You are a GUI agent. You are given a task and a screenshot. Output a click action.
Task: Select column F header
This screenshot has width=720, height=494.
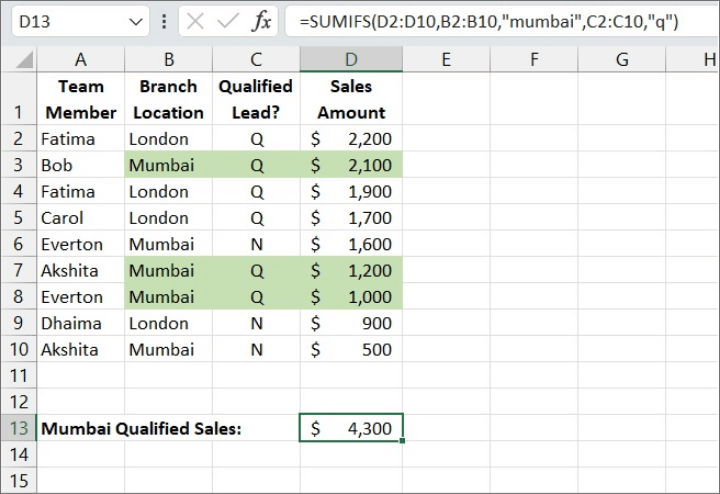click(x=534, y=60)
